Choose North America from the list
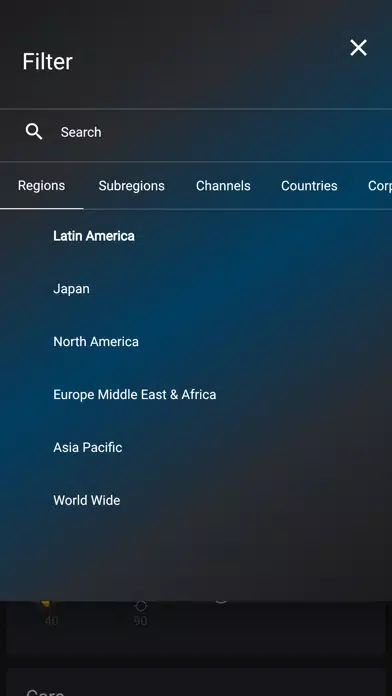 (96, 342)
